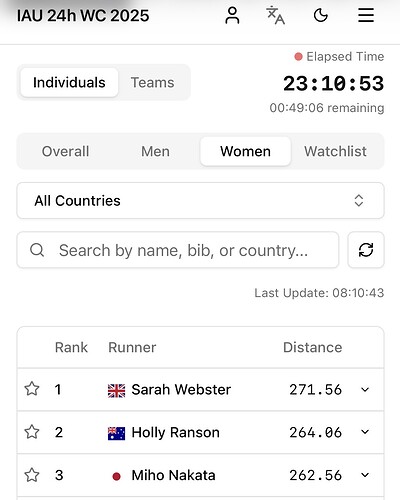Open the hamburger menu
The height and width of the screenshot is (500, 400).
[366, 15]
